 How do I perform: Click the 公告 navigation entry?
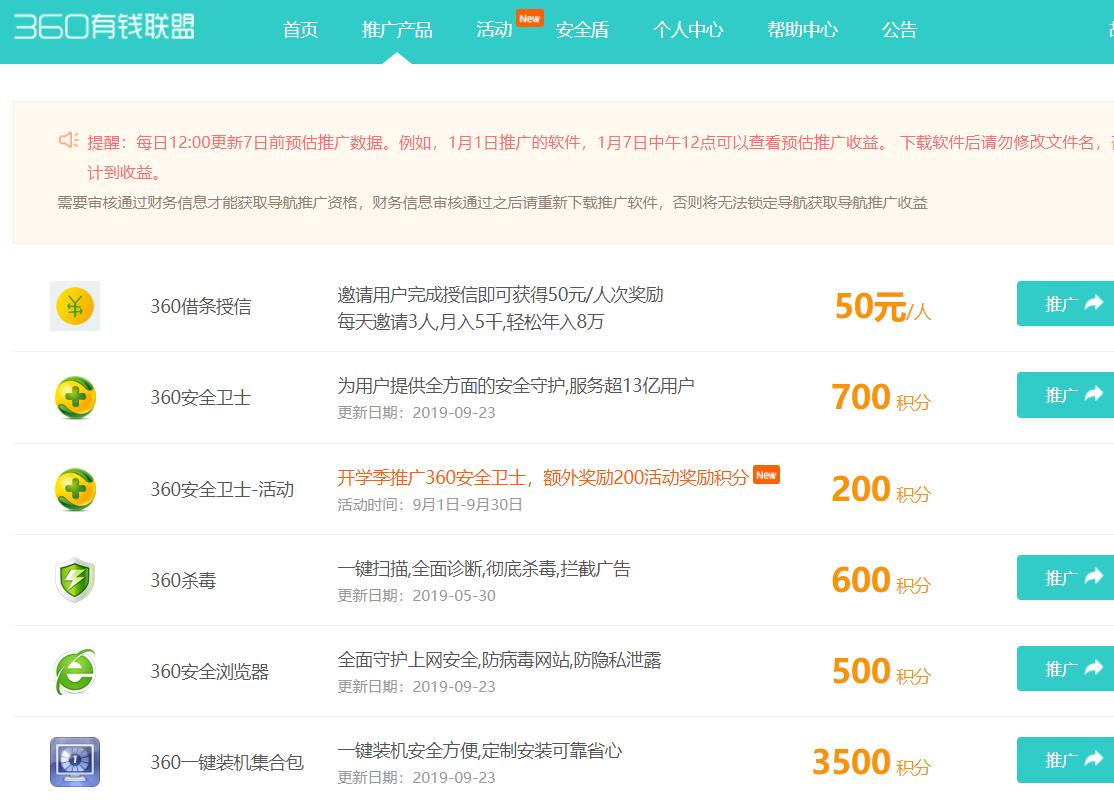898,30
